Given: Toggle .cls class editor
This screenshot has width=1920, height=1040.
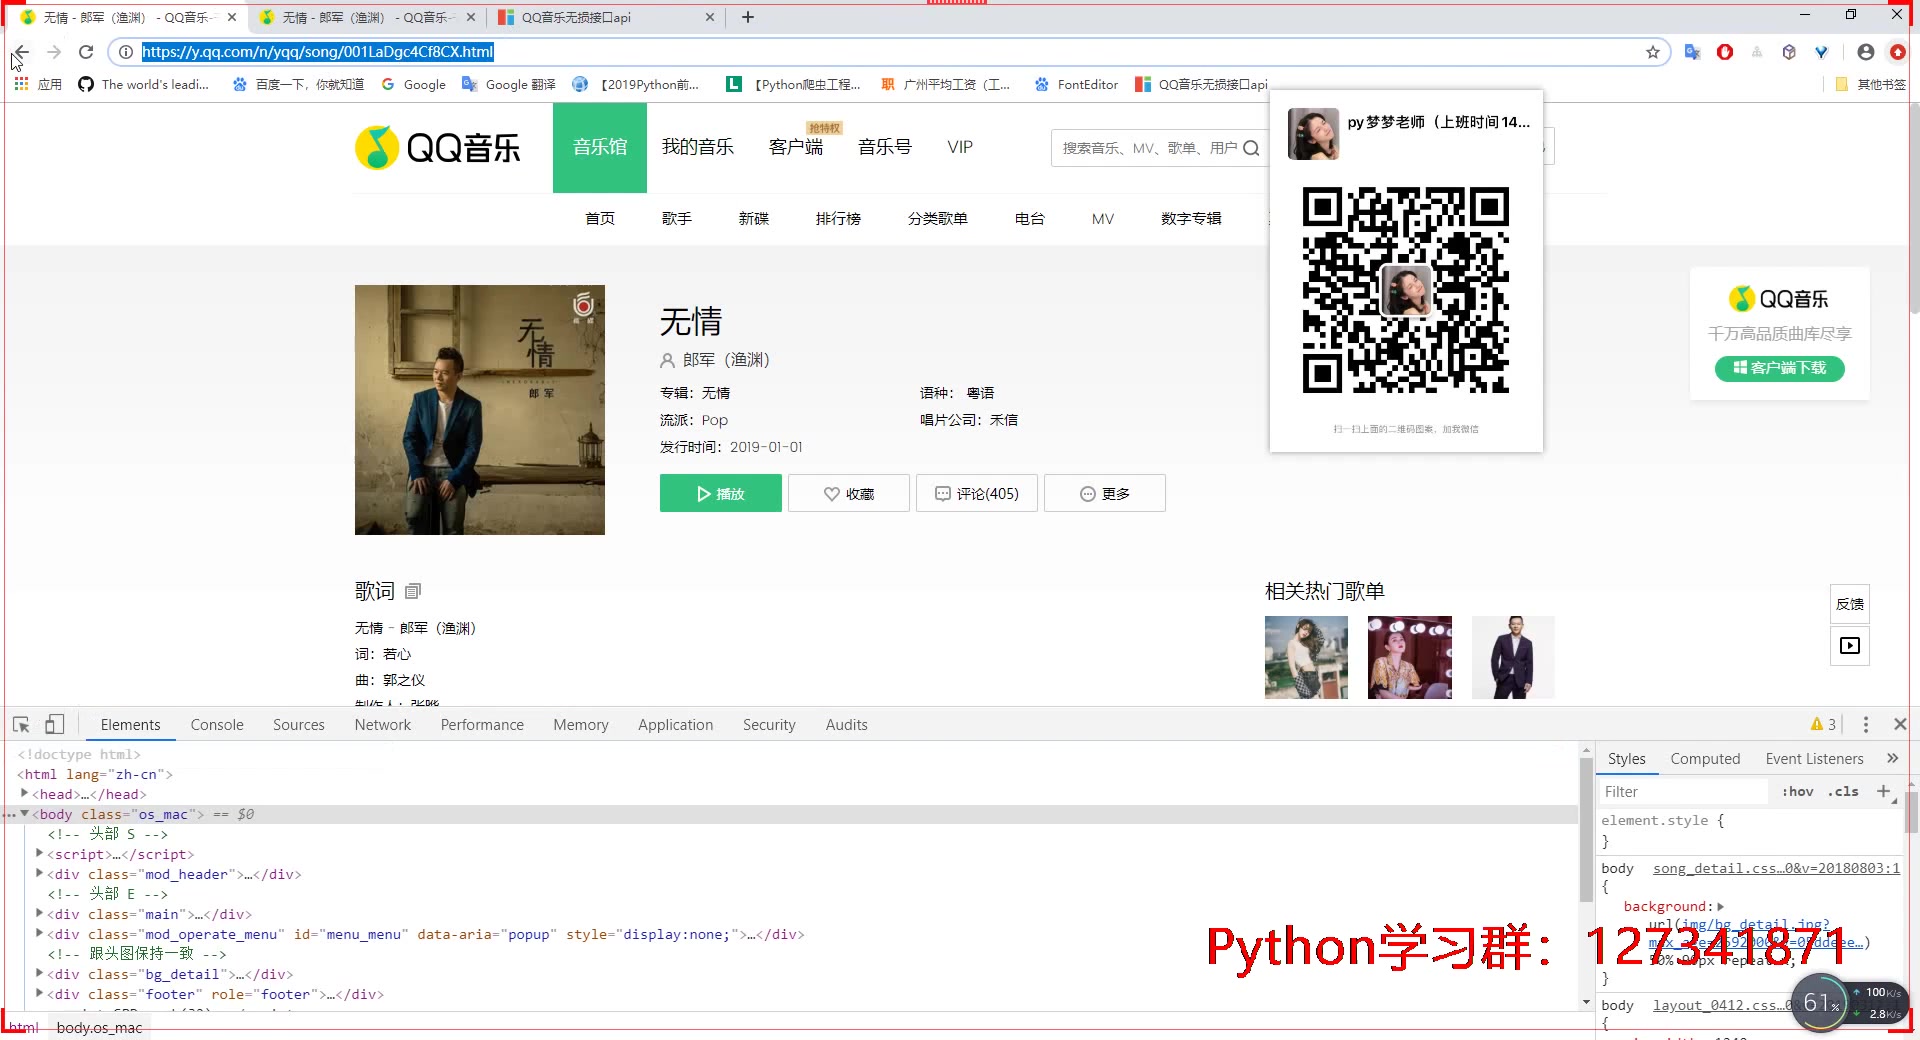Looking at the screenshot, I should point(1843,791).
